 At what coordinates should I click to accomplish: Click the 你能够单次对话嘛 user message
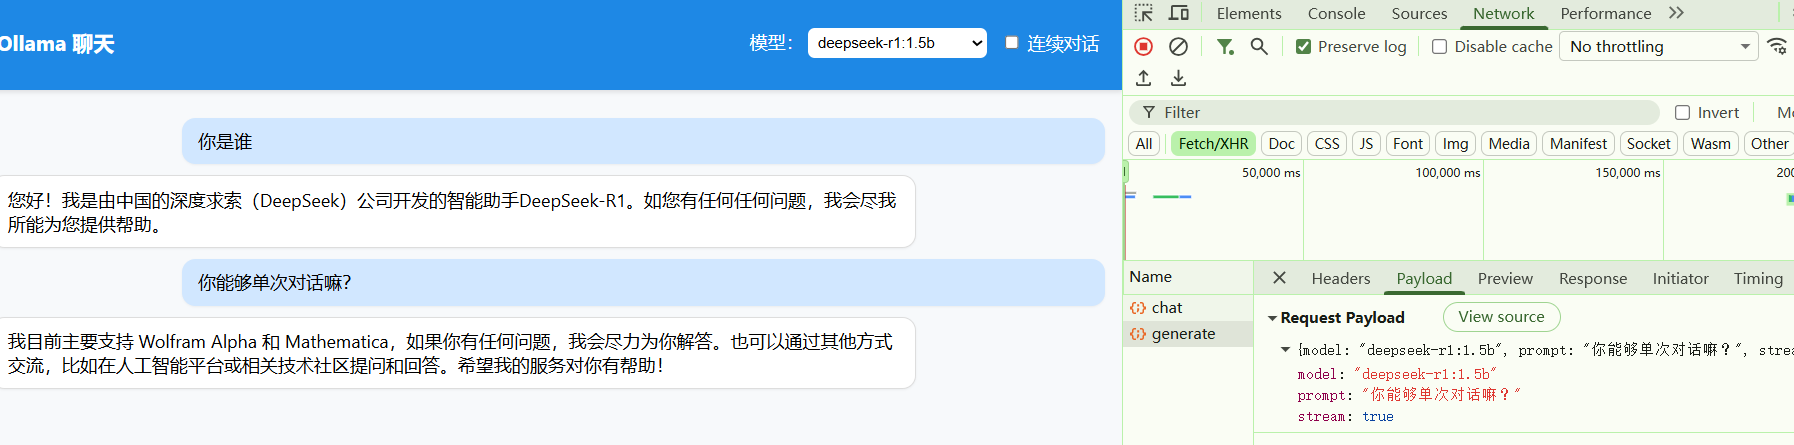coord(643,283)
